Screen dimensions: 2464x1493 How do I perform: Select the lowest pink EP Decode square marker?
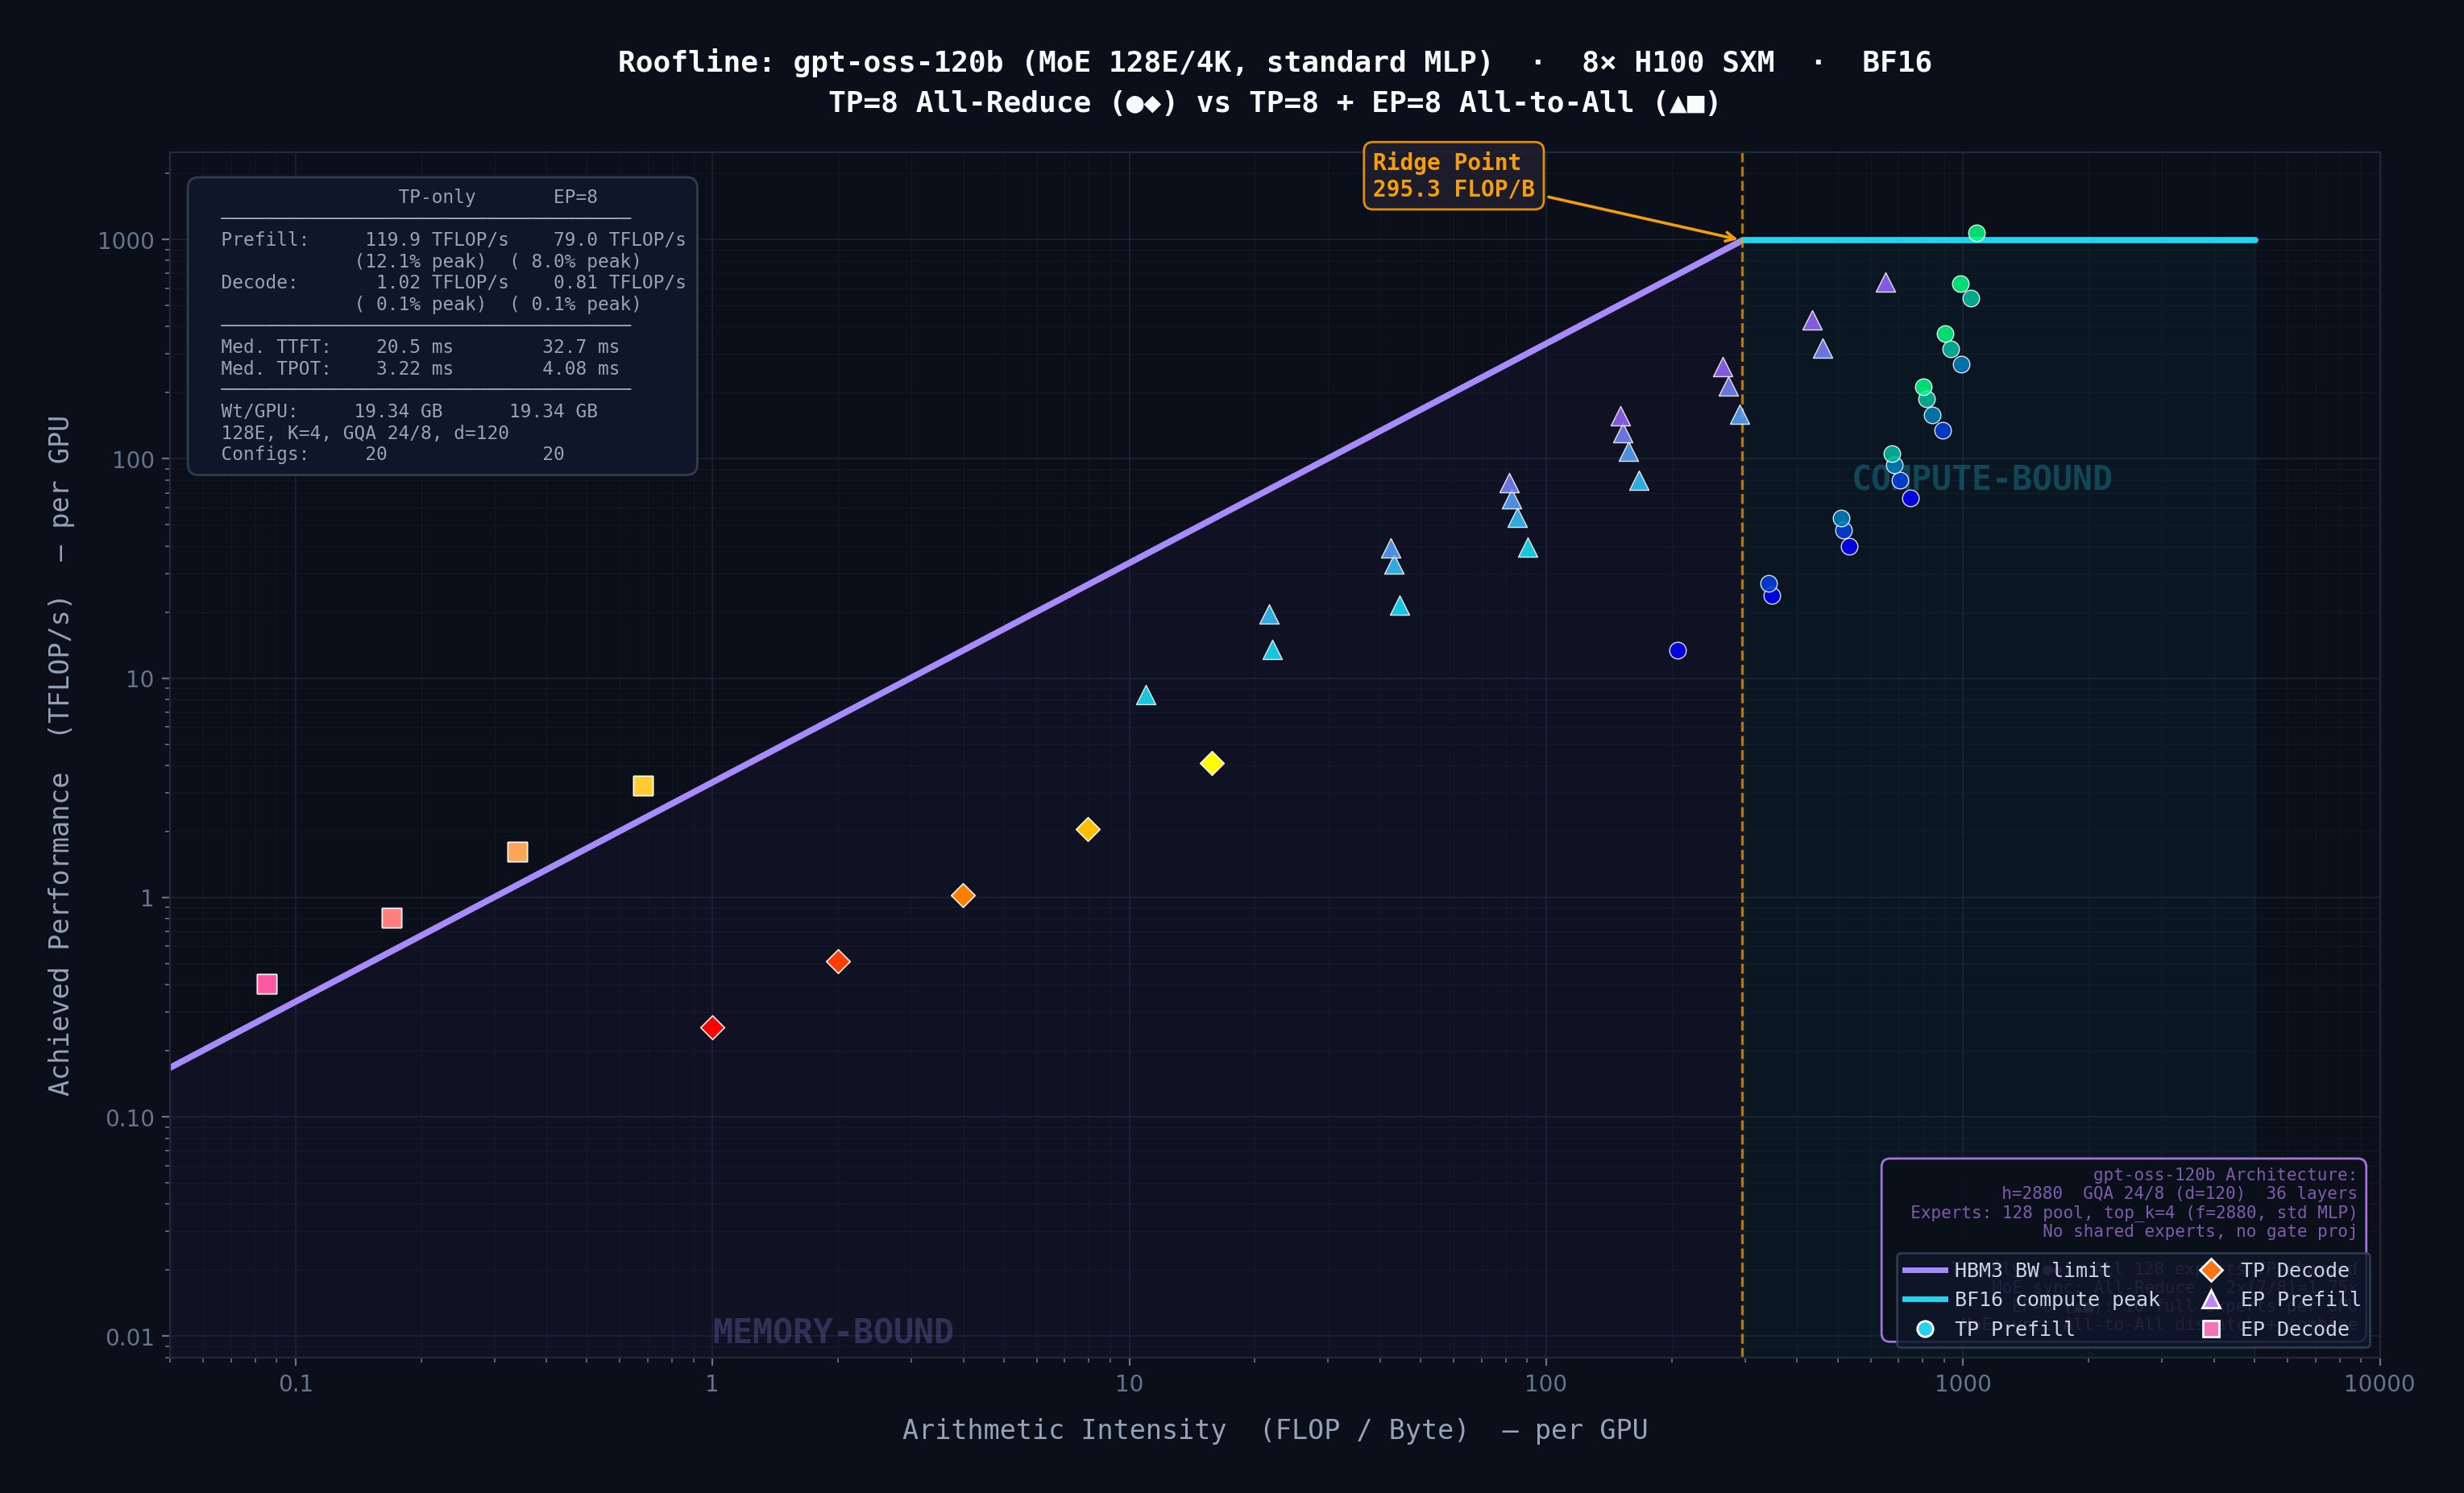267,984
